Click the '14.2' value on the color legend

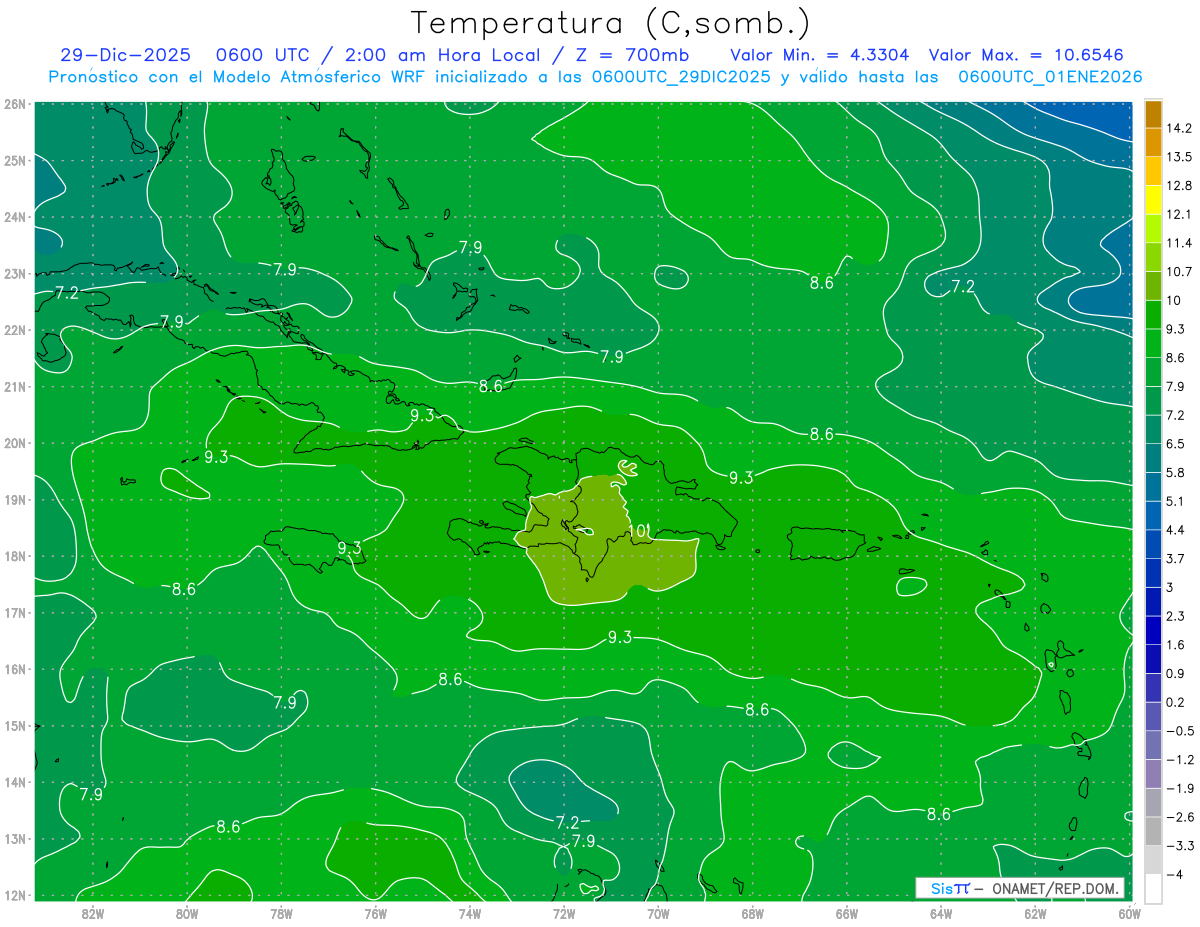(x=1179, y=128)
